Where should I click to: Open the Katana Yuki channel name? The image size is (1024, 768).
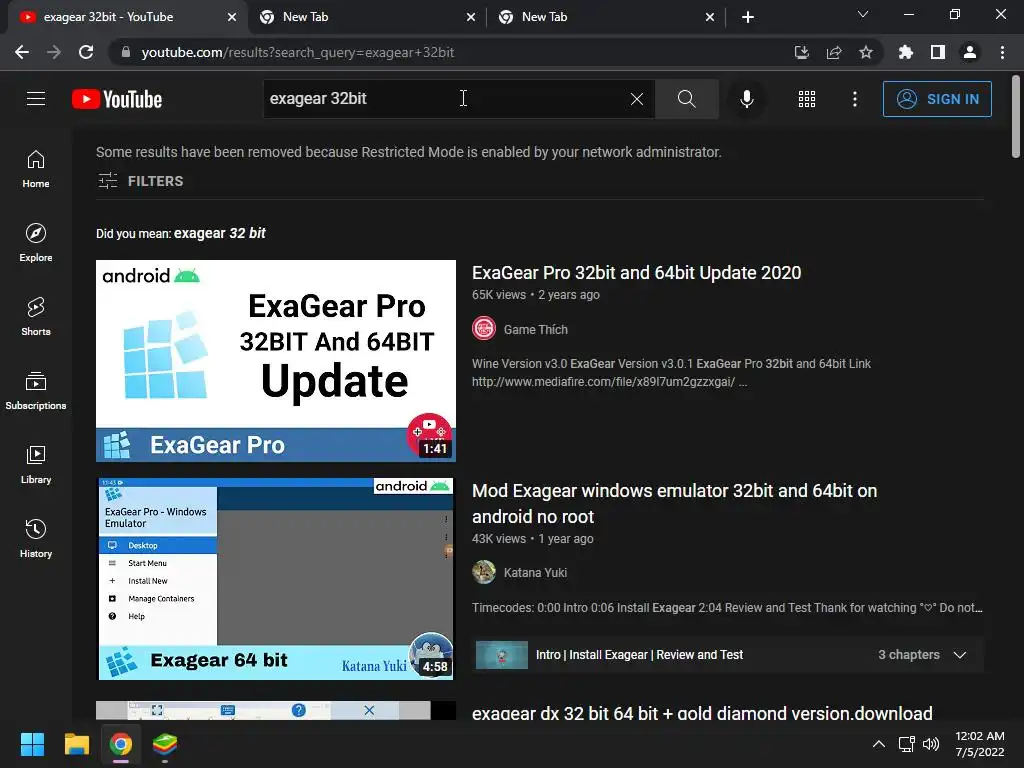click(x=536, y=573)
